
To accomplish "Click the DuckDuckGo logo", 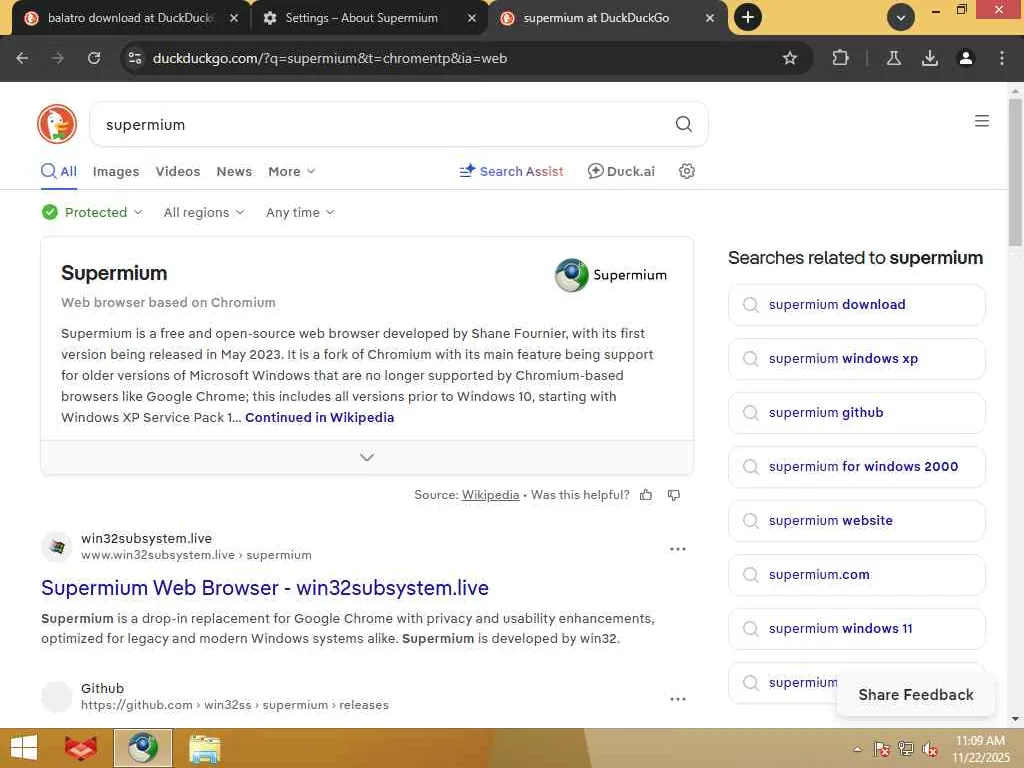I will pyautogui.click(x=57, y=123).
